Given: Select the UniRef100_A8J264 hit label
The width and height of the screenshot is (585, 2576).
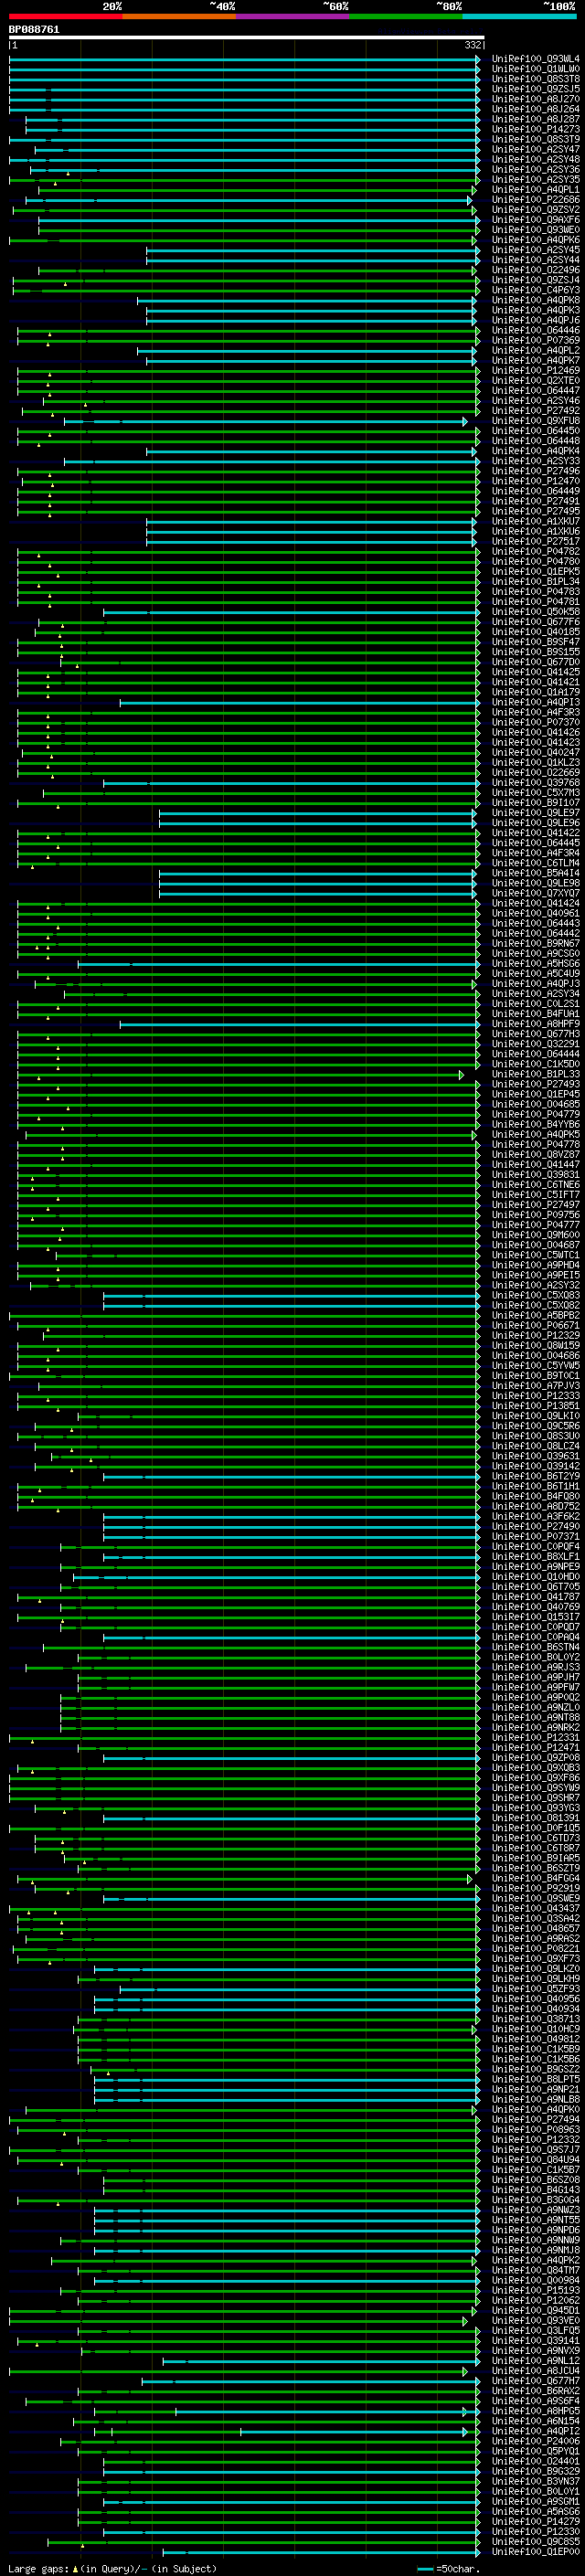Looking at the screenshot, I should click(535, 109).
